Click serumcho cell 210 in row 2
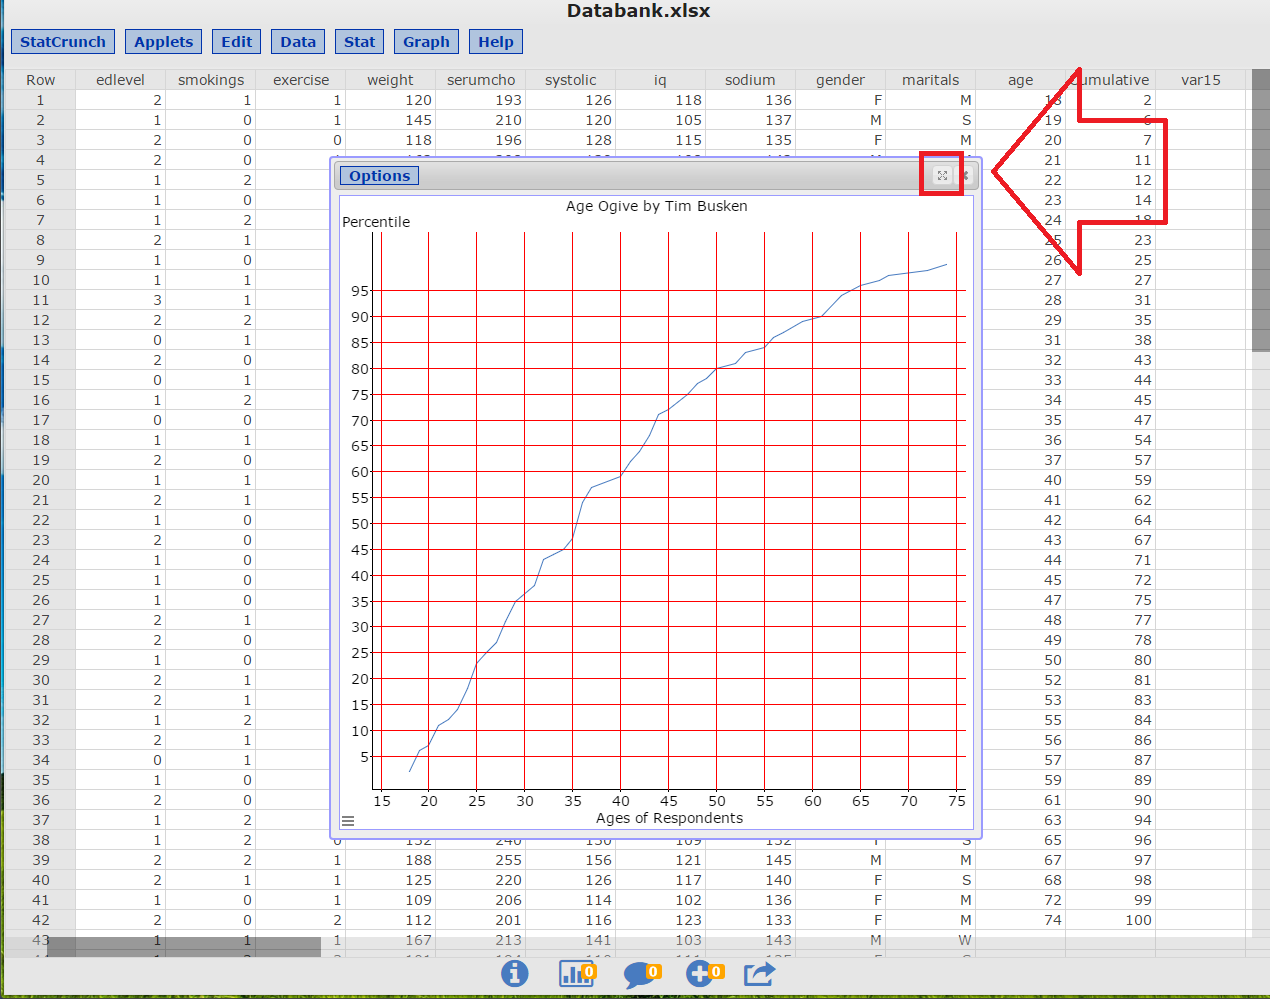Image resolution: width=1270 pixels, height=999 pixels. pos(481,120)
